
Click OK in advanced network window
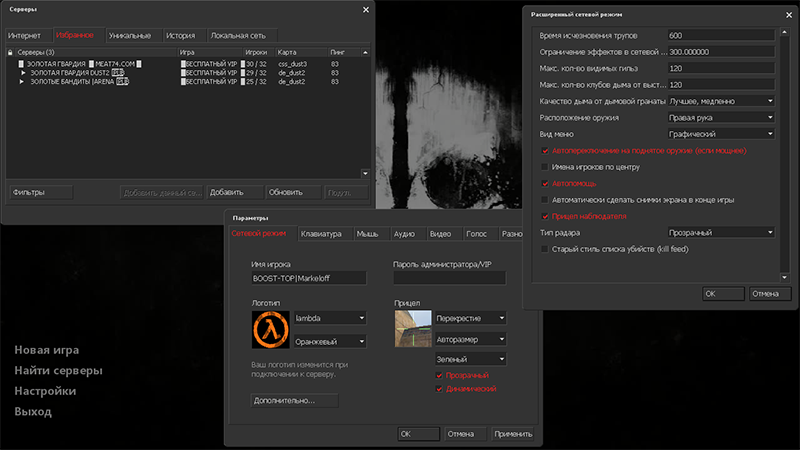click(723, 293)
